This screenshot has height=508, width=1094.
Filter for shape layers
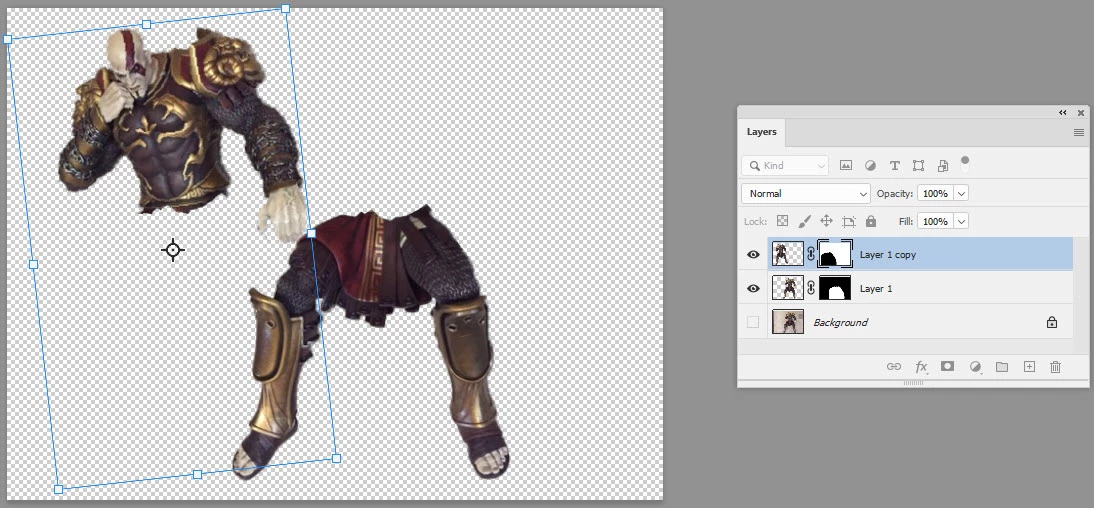coord(918,165)
